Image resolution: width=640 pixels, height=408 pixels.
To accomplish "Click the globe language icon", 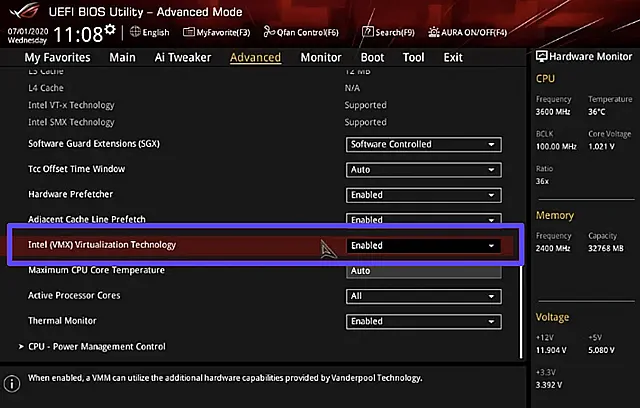I will [x=135, y=32].
